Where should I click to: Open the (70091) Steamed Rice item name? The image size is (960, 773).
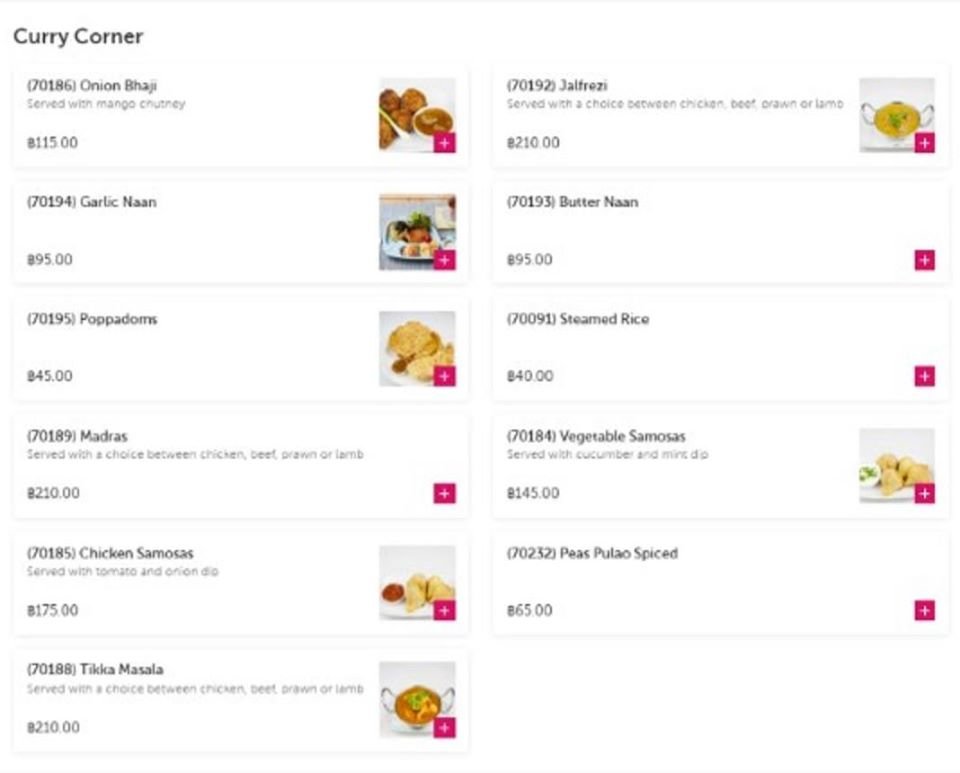tap(578, 319)
